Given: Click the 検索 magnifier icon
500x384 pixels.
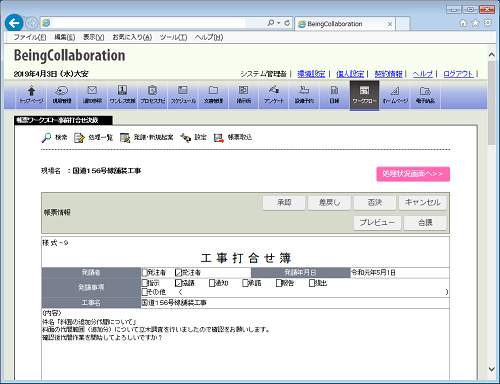Looking at the screenshot, I should coord(46,138).
